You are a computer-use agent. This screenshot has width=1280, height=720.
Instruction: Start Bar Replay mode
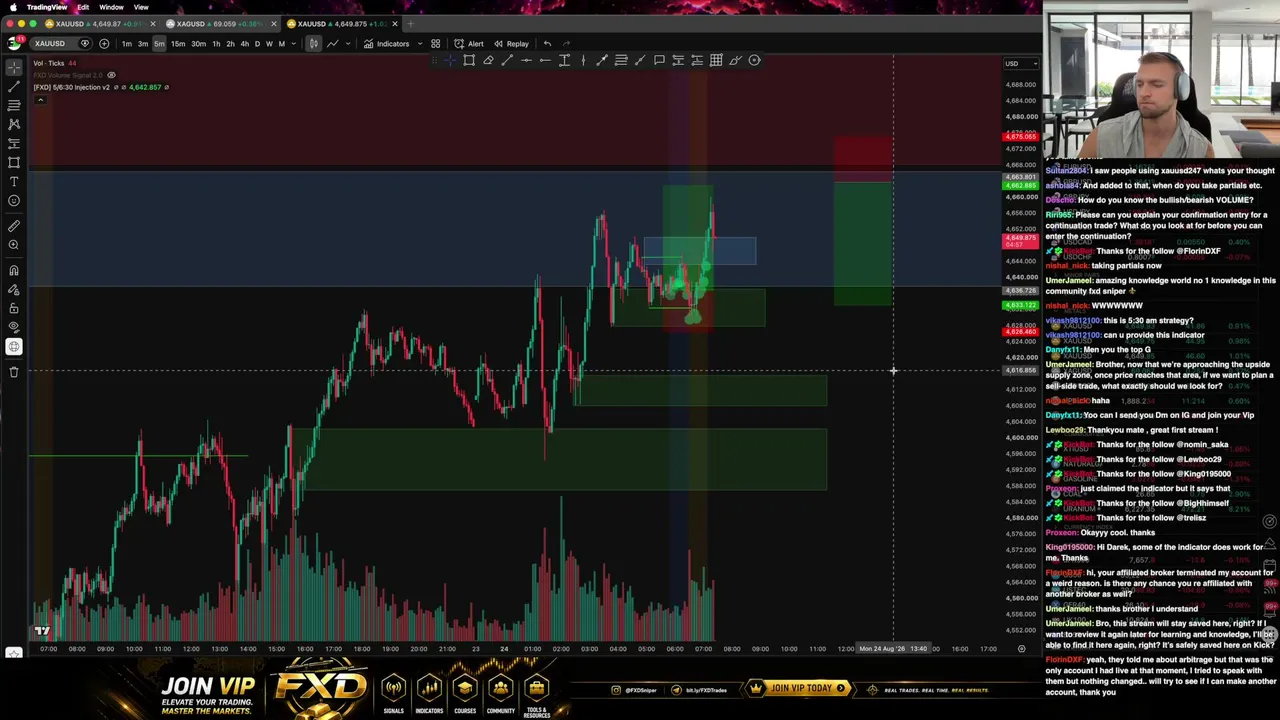[511, 44]
